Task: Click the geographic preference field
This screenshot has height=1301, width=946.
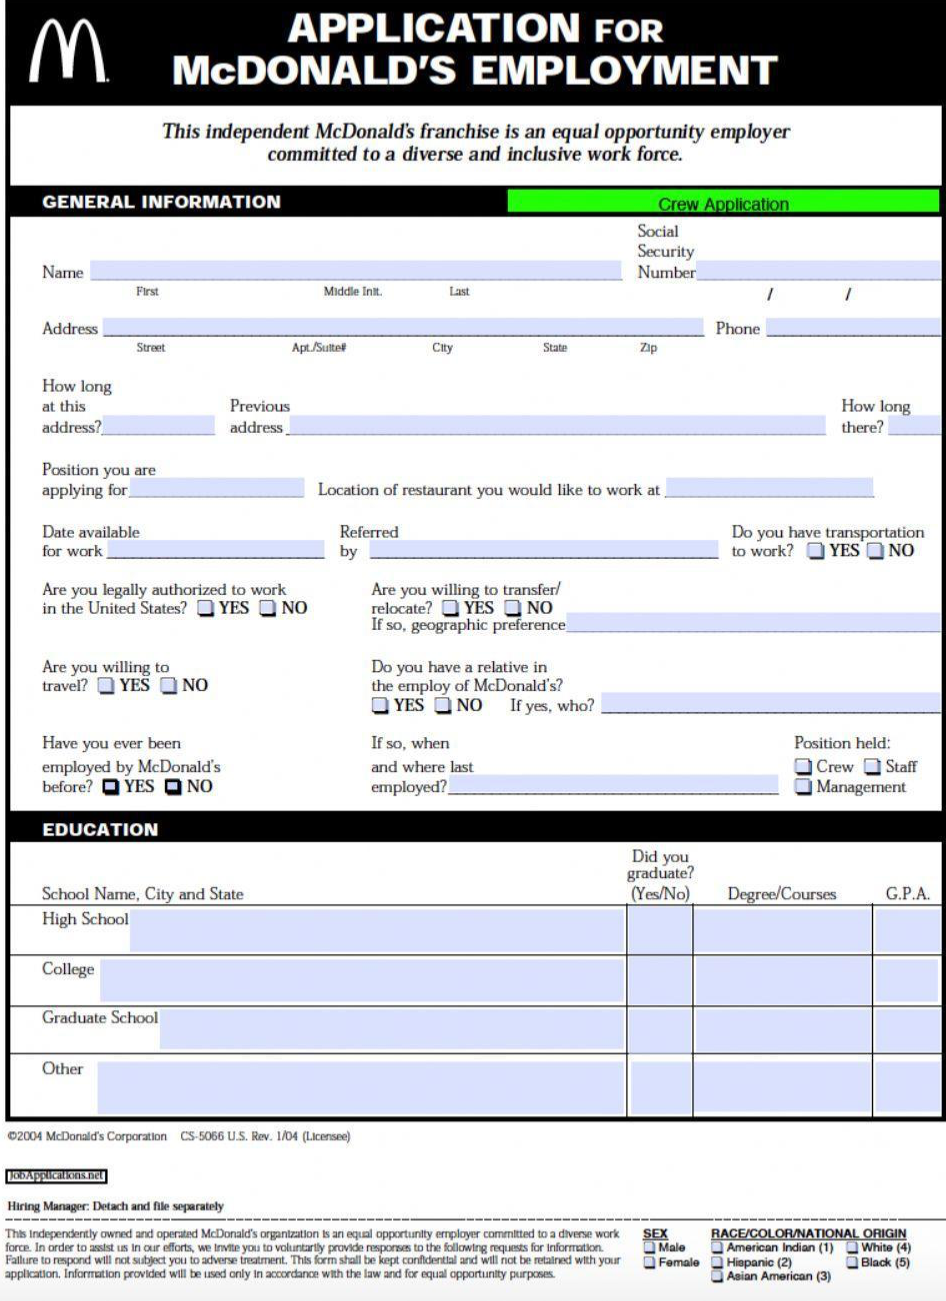Action: pos(753,624)
